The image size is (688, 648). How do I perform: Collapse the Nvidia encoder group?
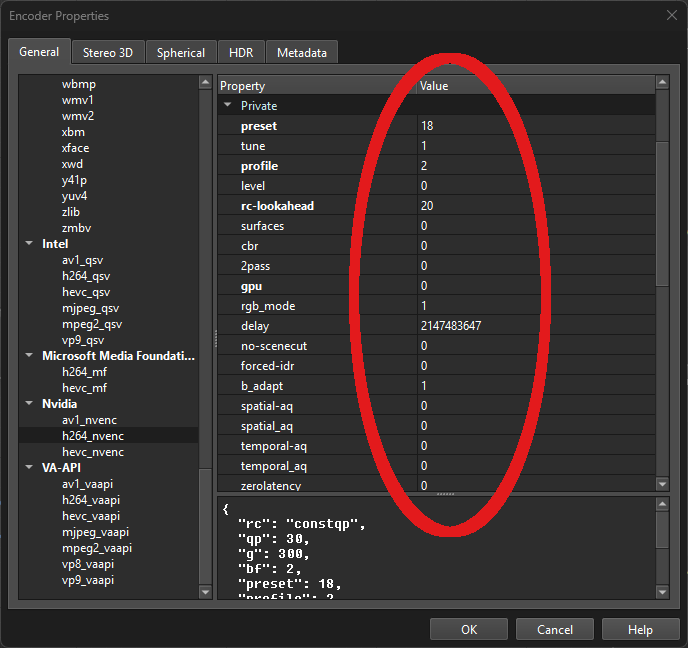click(29, 404)
